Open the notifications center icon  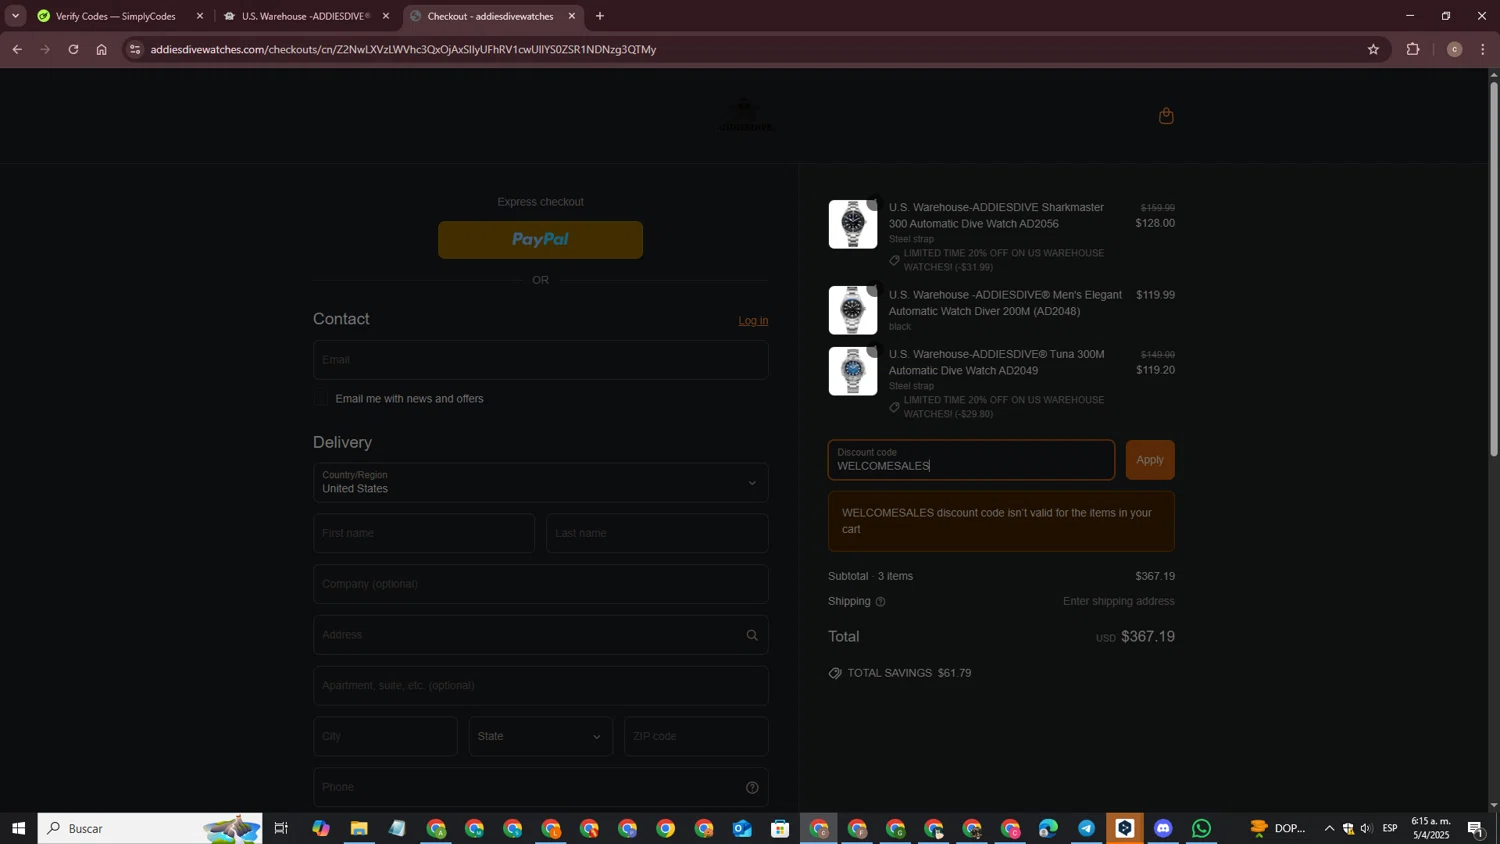pyautogui.click(x=1476, y=829)
